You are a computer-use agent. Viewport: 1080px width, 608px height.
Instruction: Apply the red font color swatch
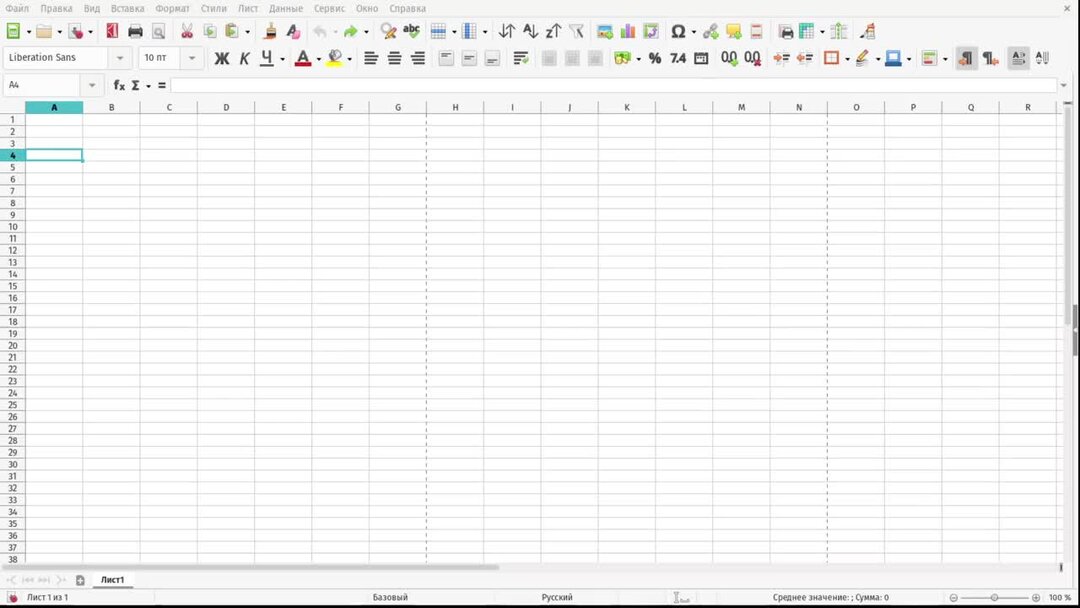[303, 59]
